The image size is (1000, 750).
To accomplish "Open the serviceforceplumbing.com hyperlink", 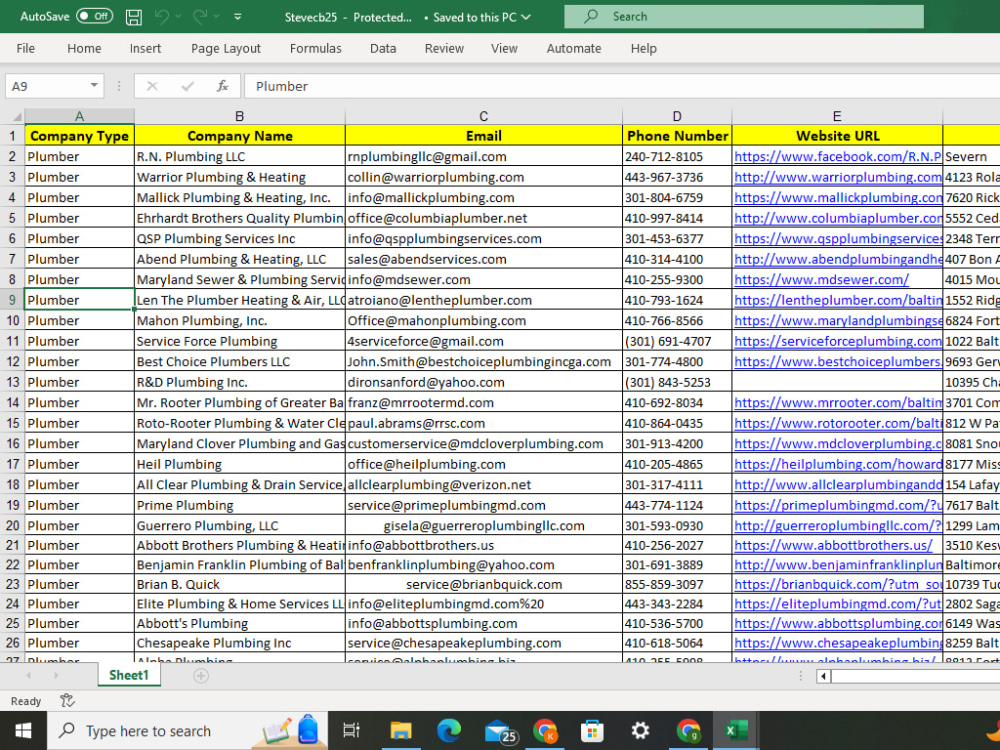I will pyautogui.click(x=837, y=341).
